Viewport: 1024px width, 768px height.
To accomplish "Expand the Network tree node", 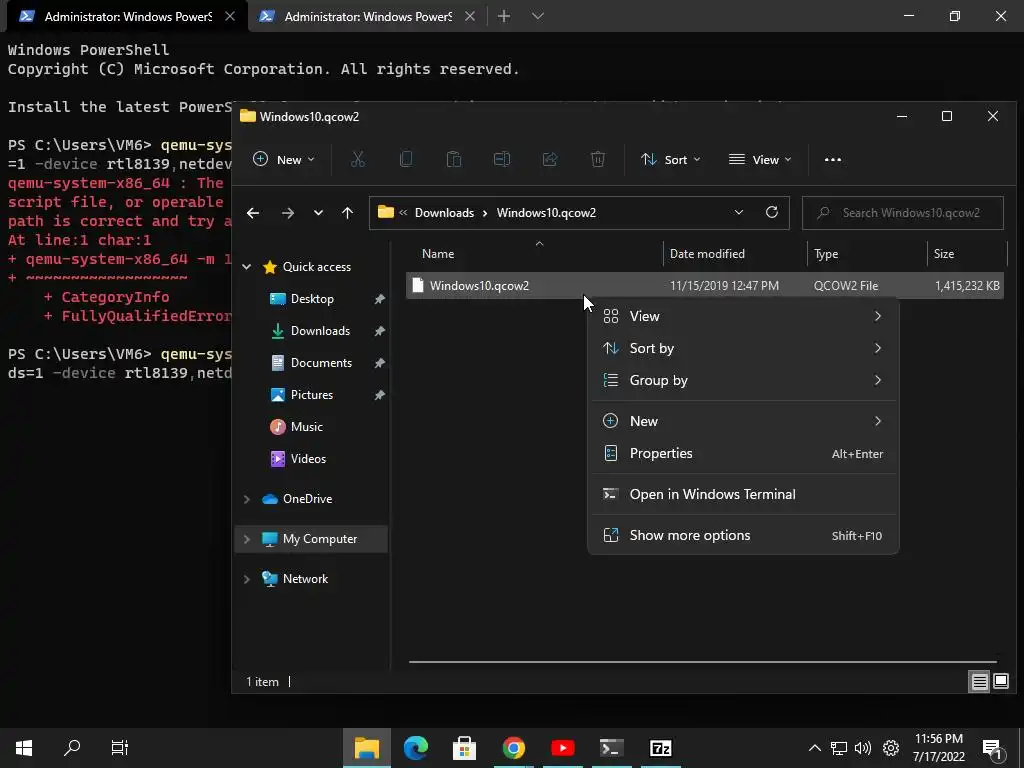I will (247, 579).
